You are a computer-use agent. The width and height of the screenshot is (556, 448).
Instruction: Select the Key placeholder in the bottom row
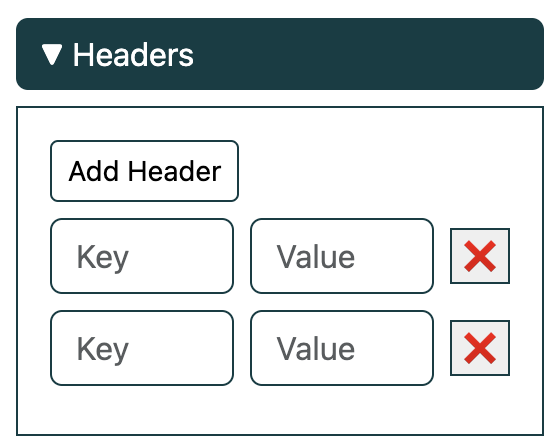coord(103,349)
